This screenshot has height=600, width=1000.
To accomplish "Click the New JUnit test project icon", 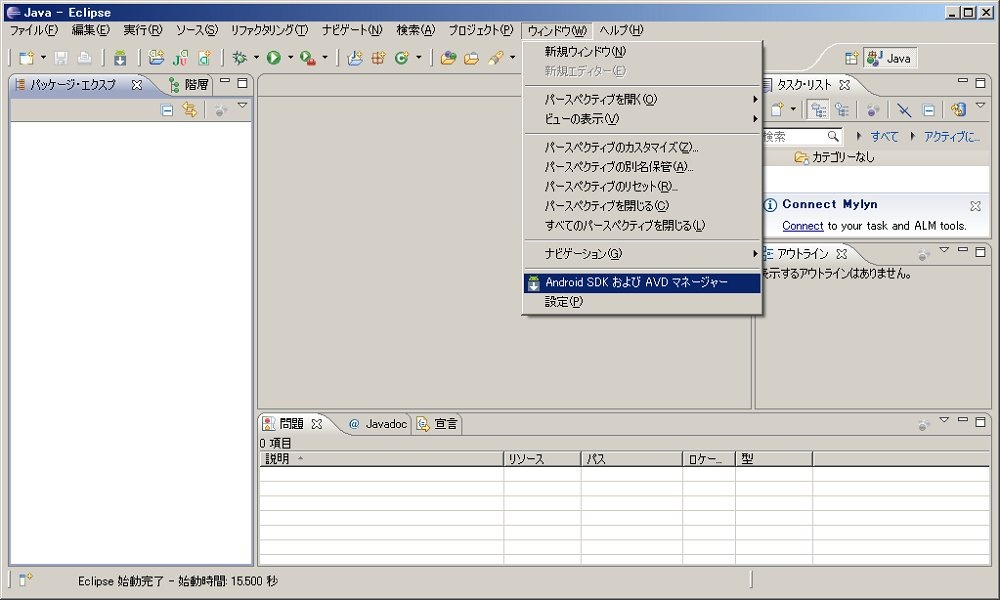I will (x=180, y=58).
